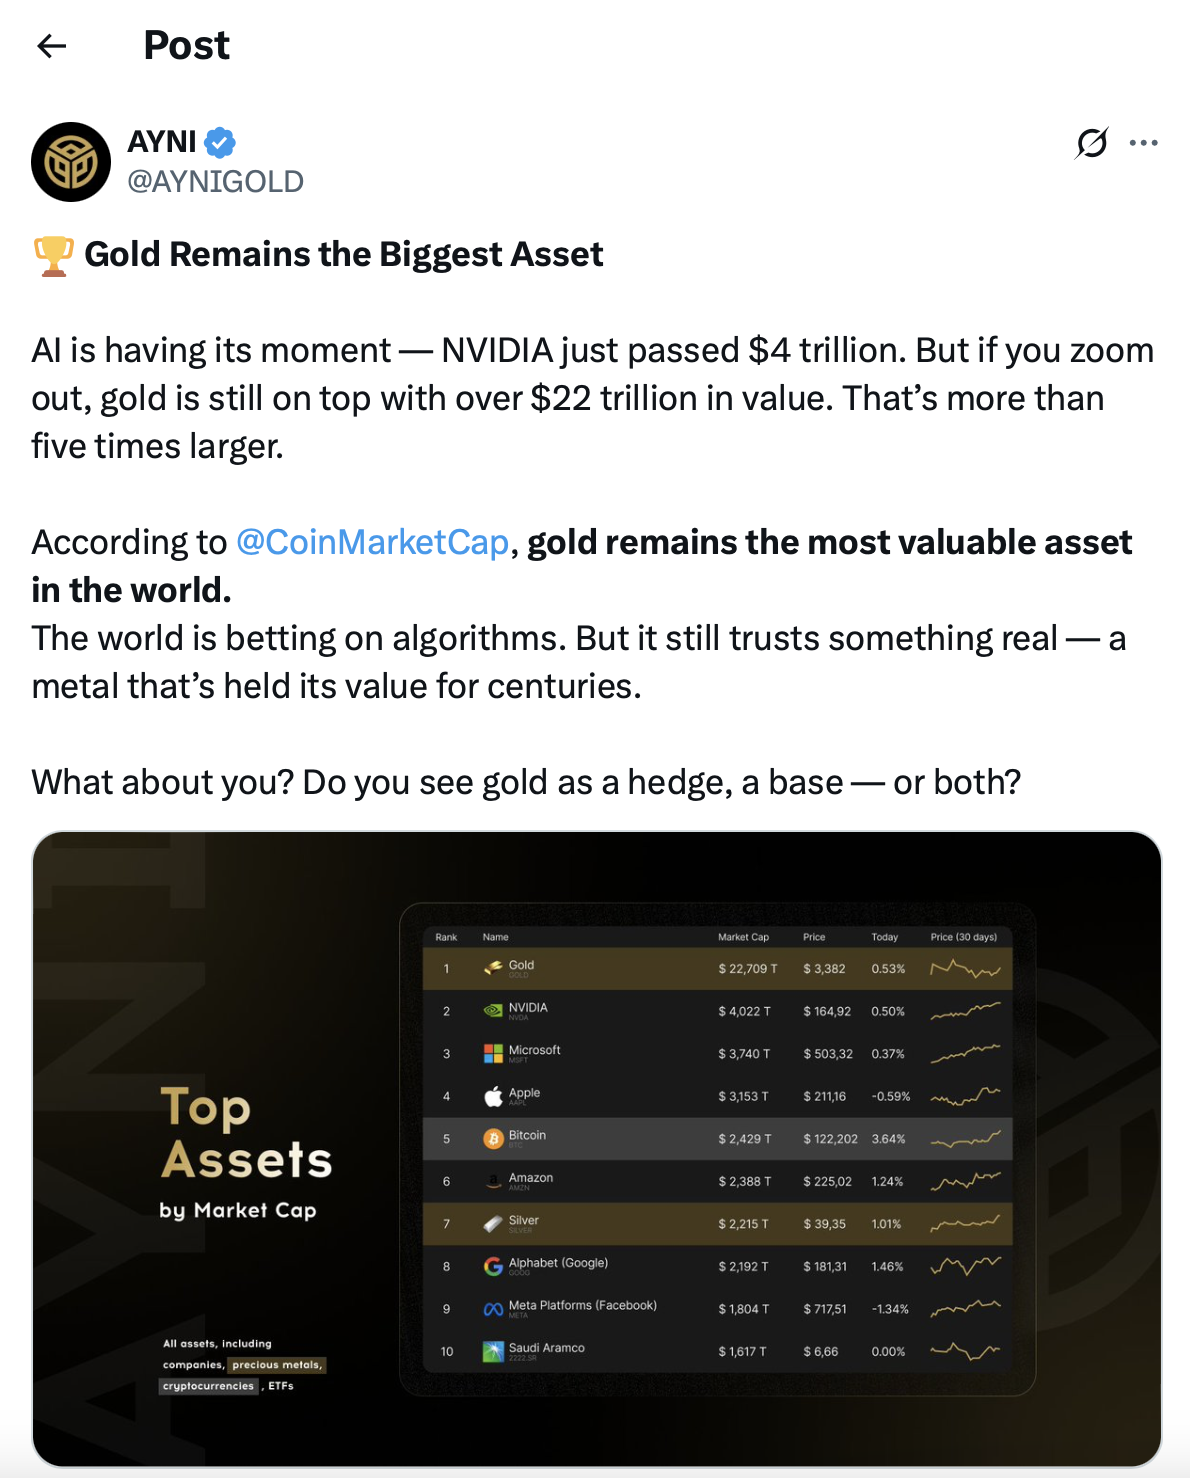Open the @CoinMarketCap mention
Image resolution: width=1190 pixels, height=1478 pixels.
[x=372, y=542]
